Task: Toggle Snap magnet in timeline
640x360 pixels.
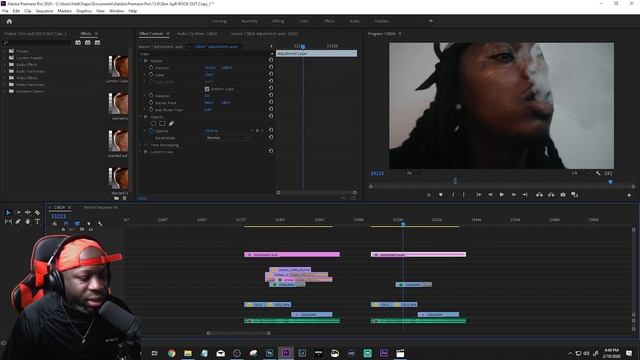Action: pyautogui.click(x=66, y=224)
